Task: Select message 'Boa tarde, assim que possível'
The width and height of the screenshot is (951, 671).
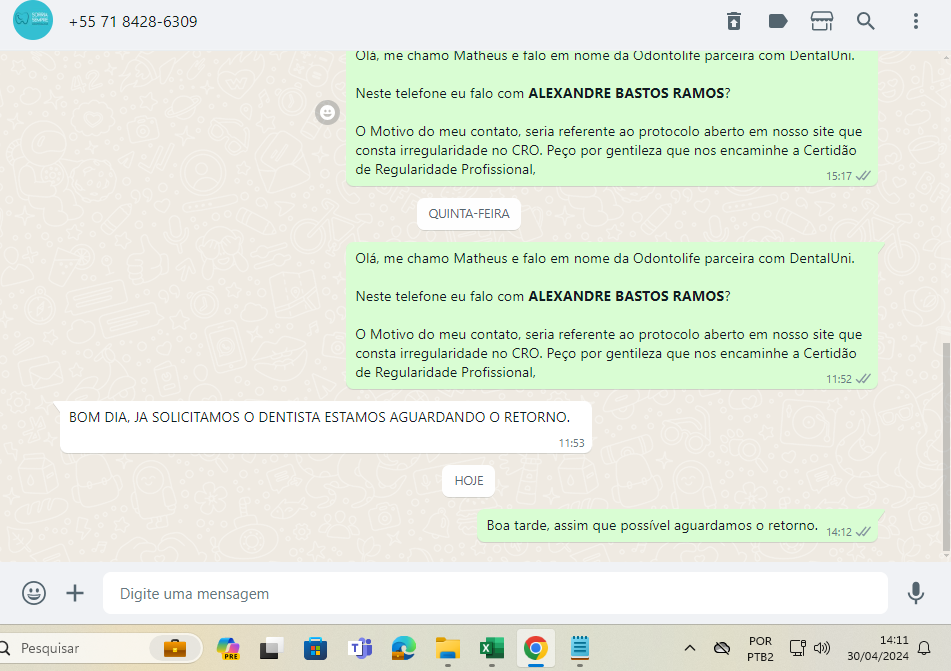Action: (677, 526)
